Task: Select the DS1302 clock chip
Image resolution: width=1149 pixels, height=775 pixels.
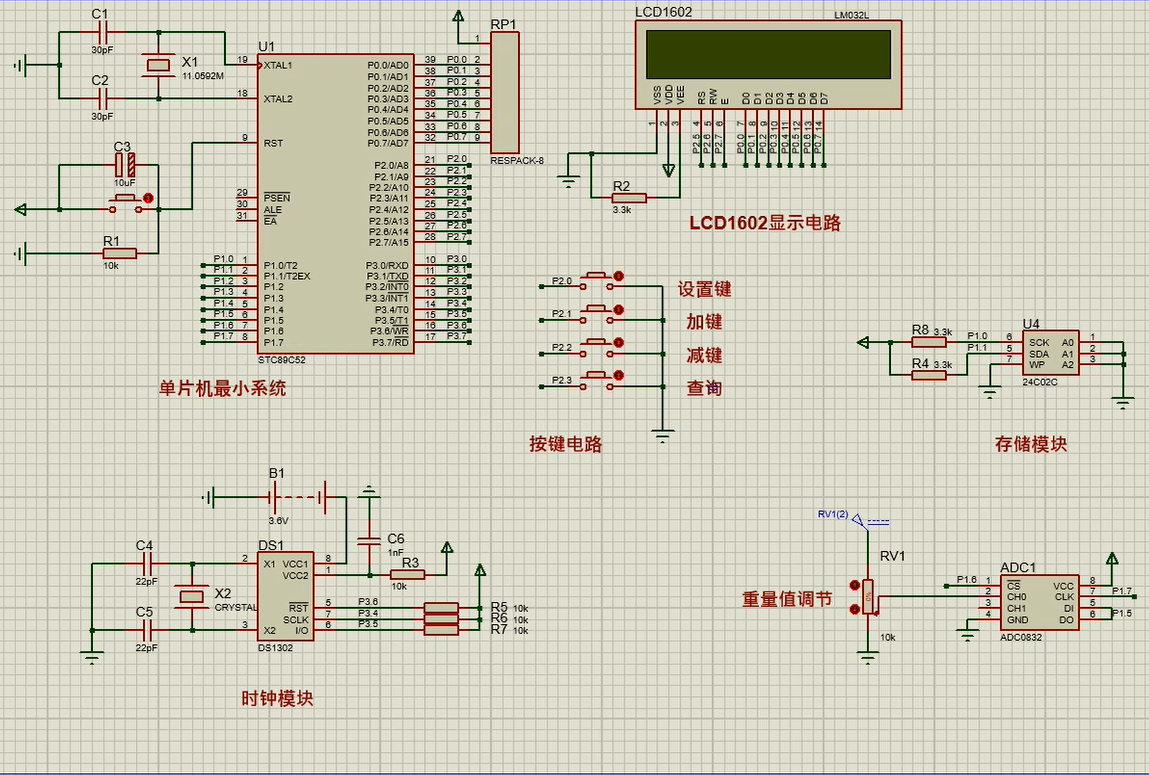Action: (x=284, y=596)
